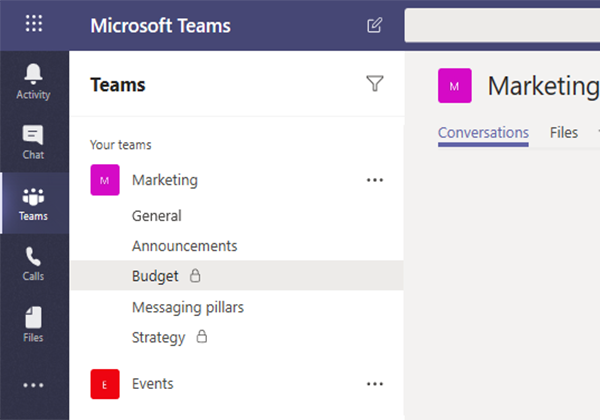The height and width of the screenshot is (420, 600).
Task: Click the 'Your teams' section label
Action: [x=121, y=145]
